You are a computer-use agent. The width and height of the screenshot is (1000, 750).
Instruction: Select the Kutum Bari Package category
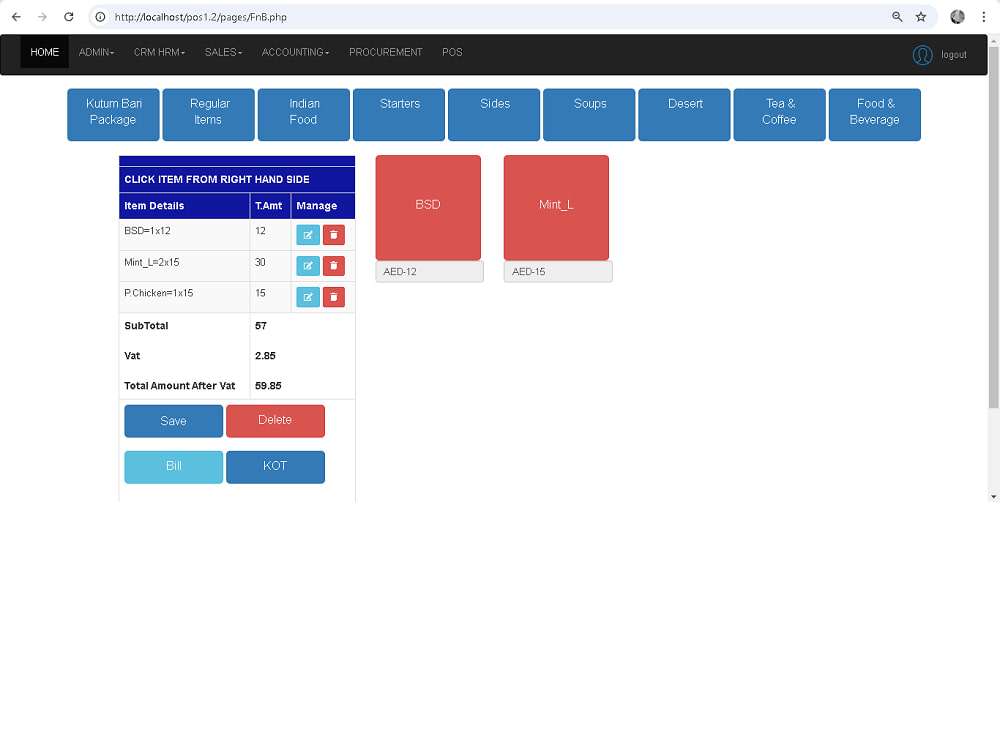coord(114,114)
